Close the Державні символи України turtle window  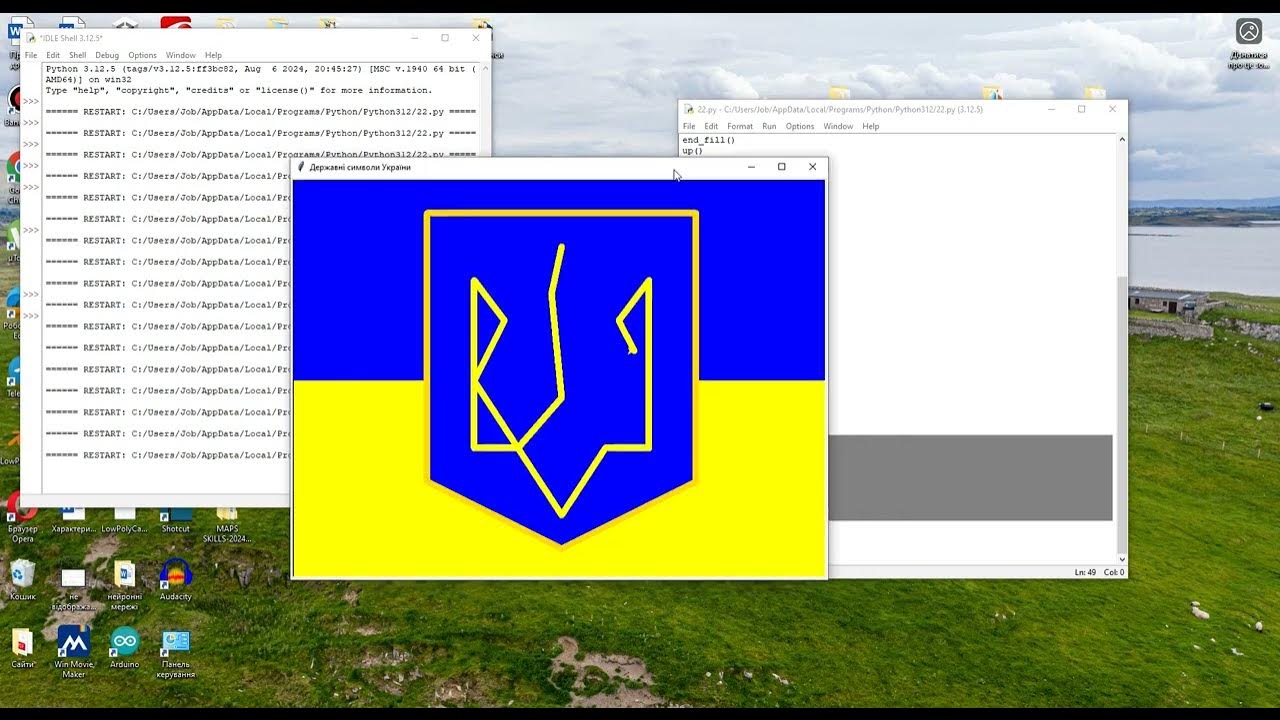[x=812, y=167]
